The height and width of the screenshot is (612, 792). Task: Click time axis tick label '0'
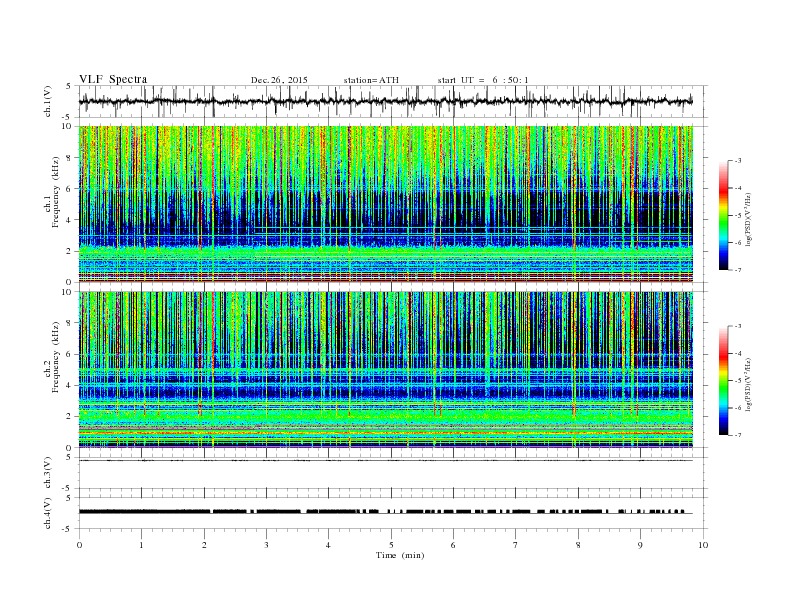(79, 545)
